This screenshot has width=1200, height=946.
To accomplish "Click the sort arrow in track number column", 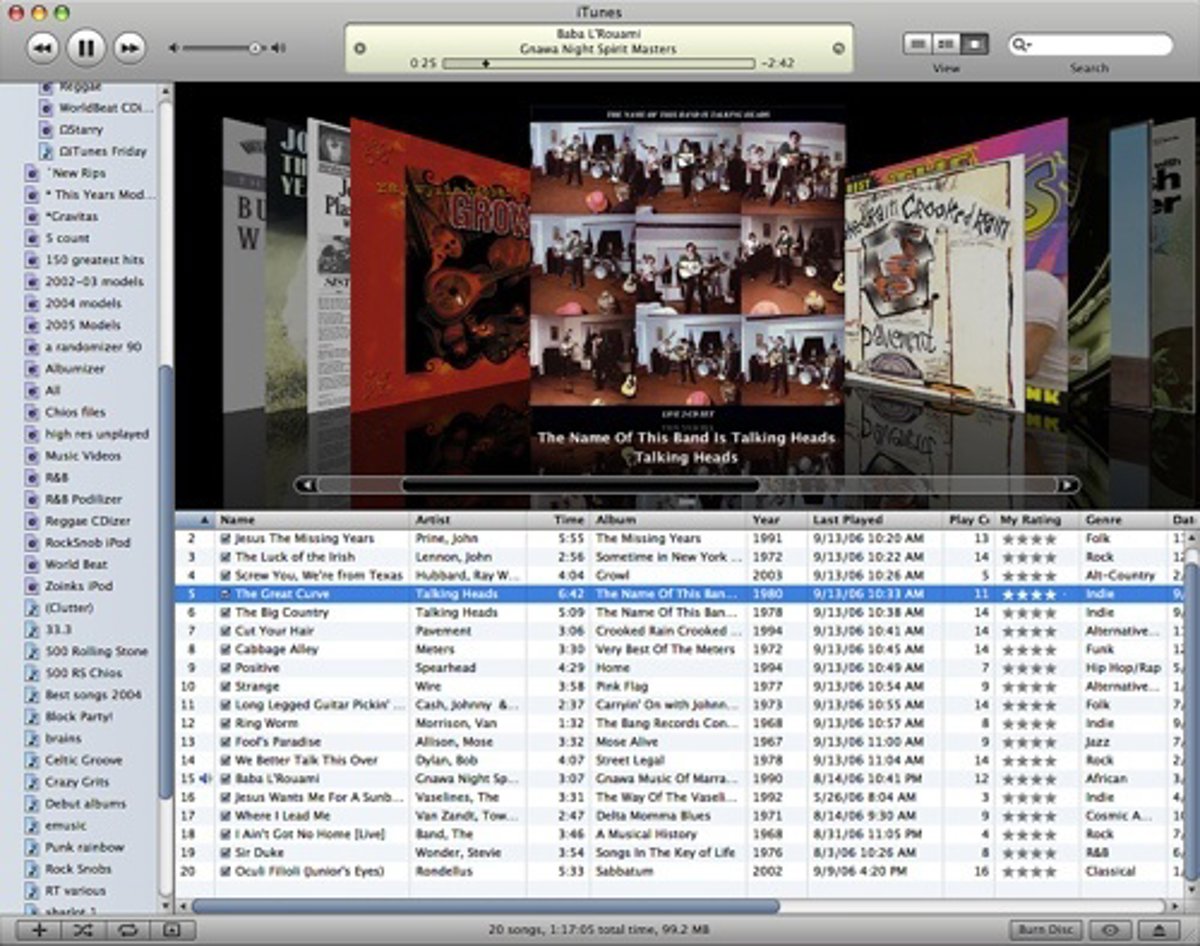I will pyautogui.click(x=204, y=520).
